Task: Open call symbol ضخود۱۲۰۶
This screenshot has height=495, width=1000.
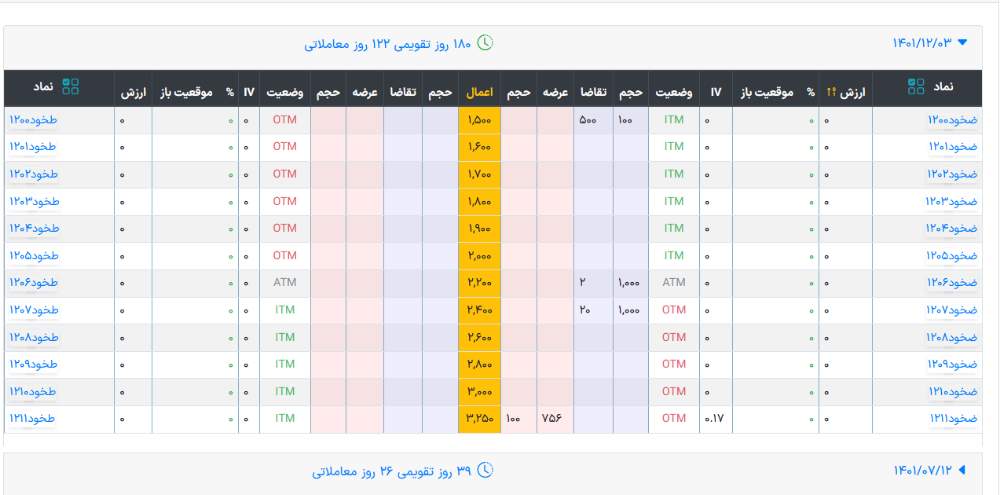Action: coord(952,283)
